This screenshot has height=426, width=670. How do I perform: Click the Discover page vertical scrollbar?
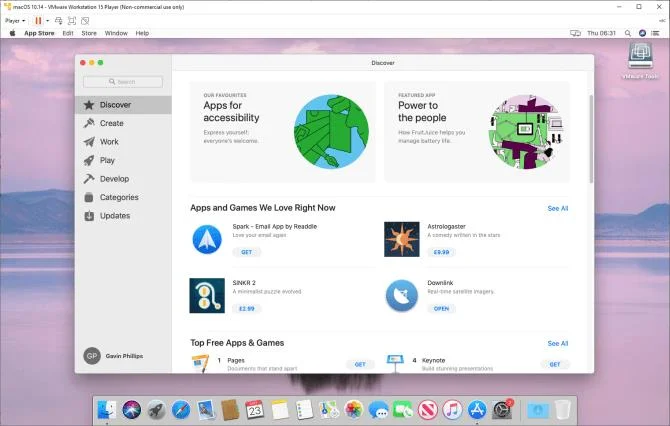tap(591, 139)
